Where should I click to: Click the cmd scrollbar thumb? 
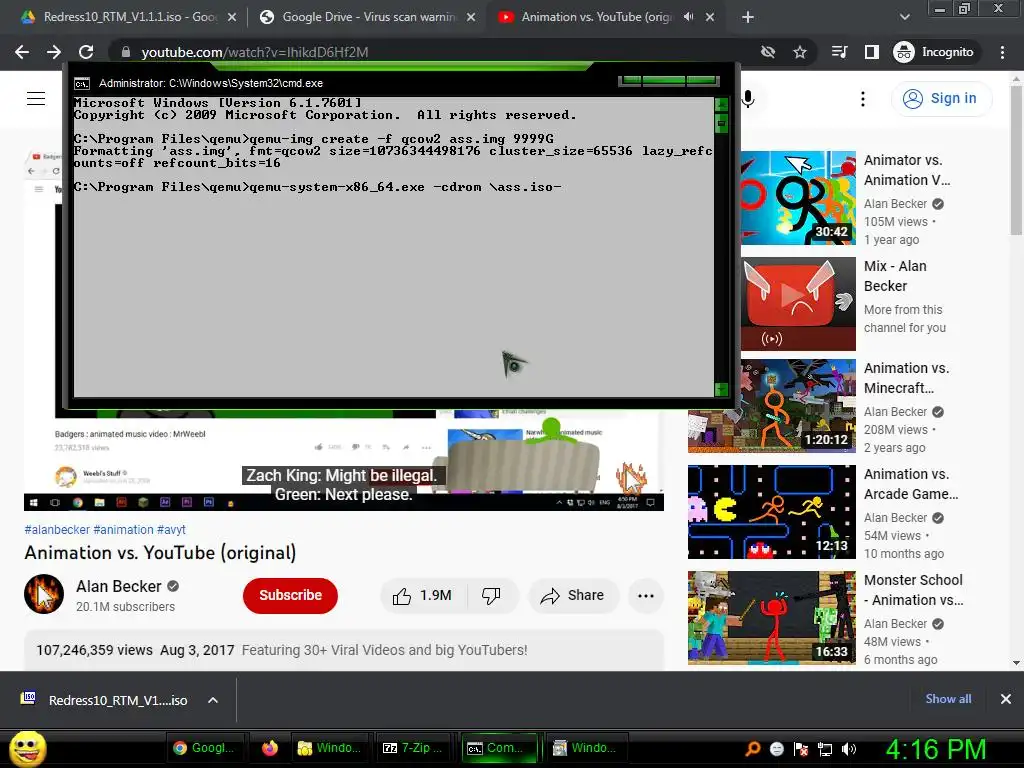coord(722,123)
